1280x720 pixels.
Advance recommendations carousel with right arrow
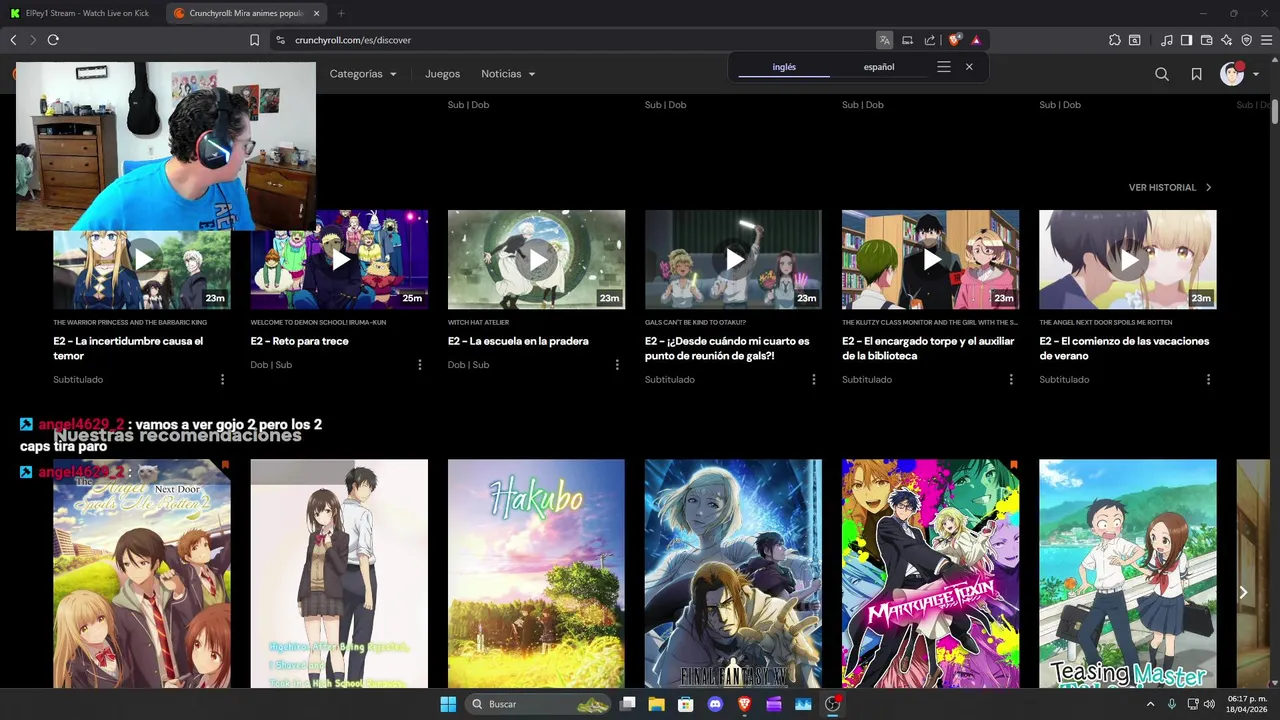1243,592
